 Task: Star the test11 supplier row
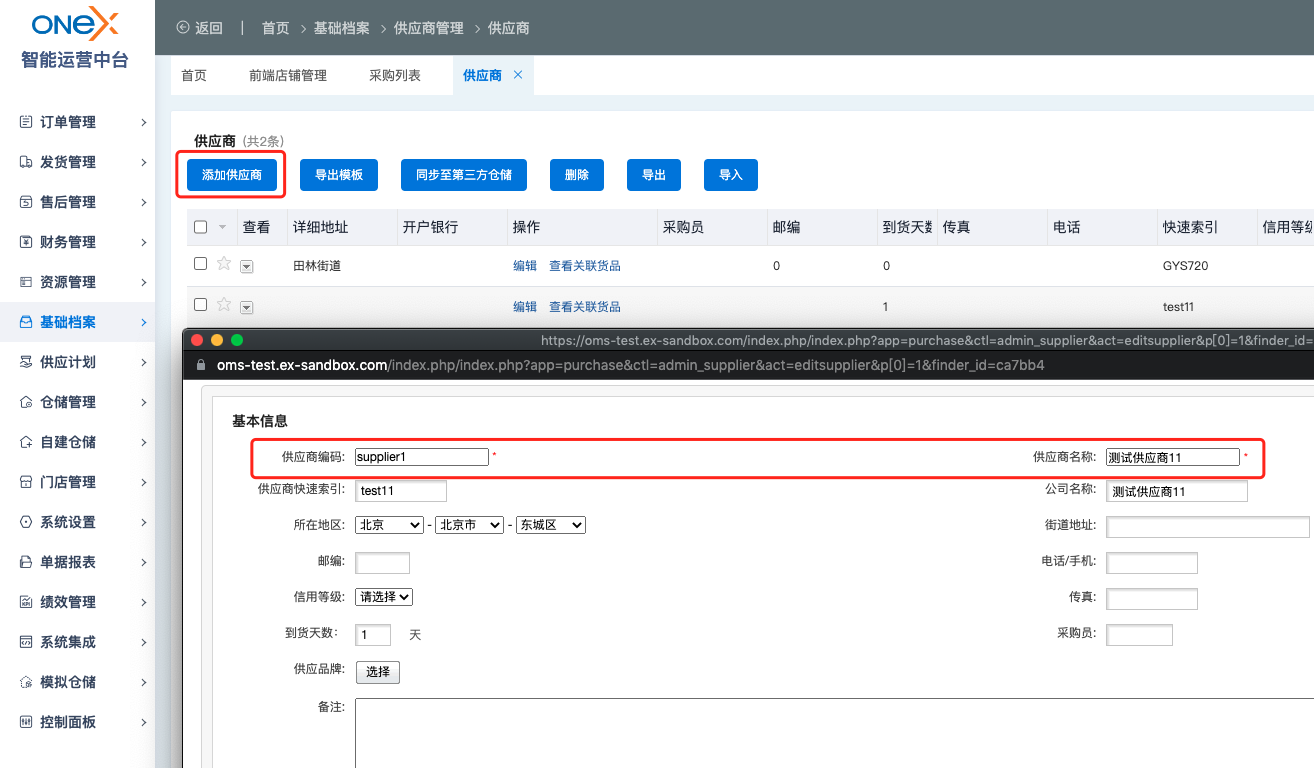224,304
